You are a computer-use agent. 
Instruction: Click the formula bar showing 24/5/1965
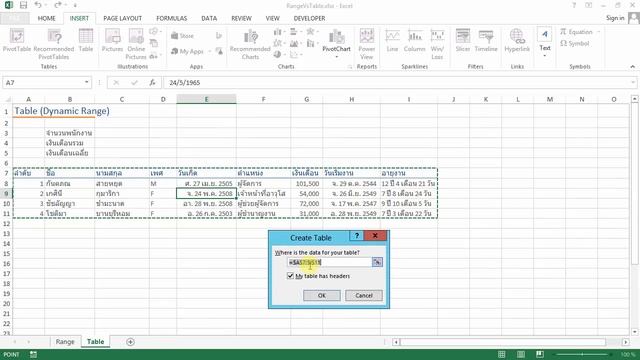pos(397,82)
